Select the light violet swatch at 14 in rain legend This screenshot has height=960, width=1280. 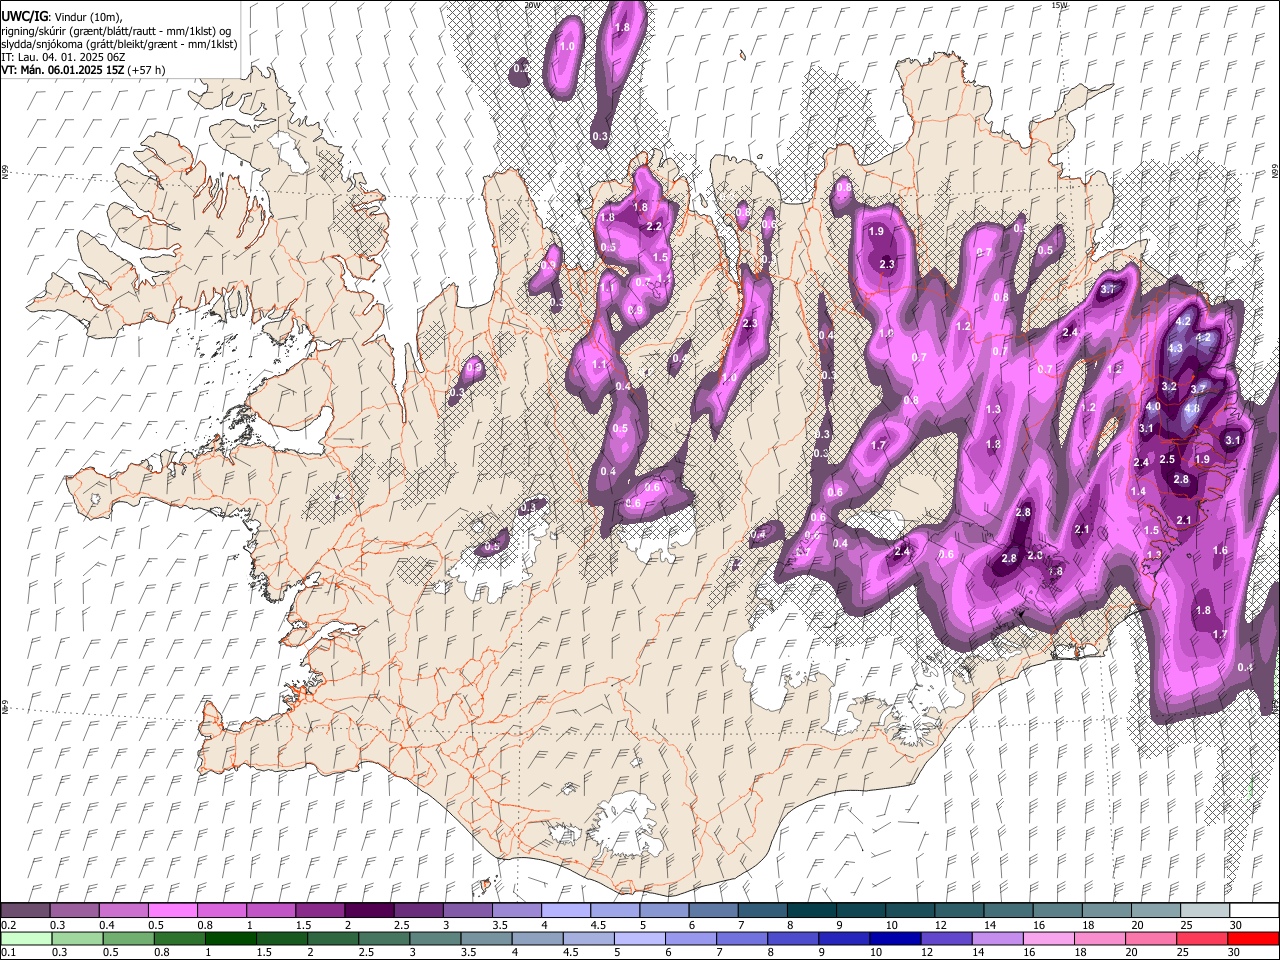click(x=998, y=939)
